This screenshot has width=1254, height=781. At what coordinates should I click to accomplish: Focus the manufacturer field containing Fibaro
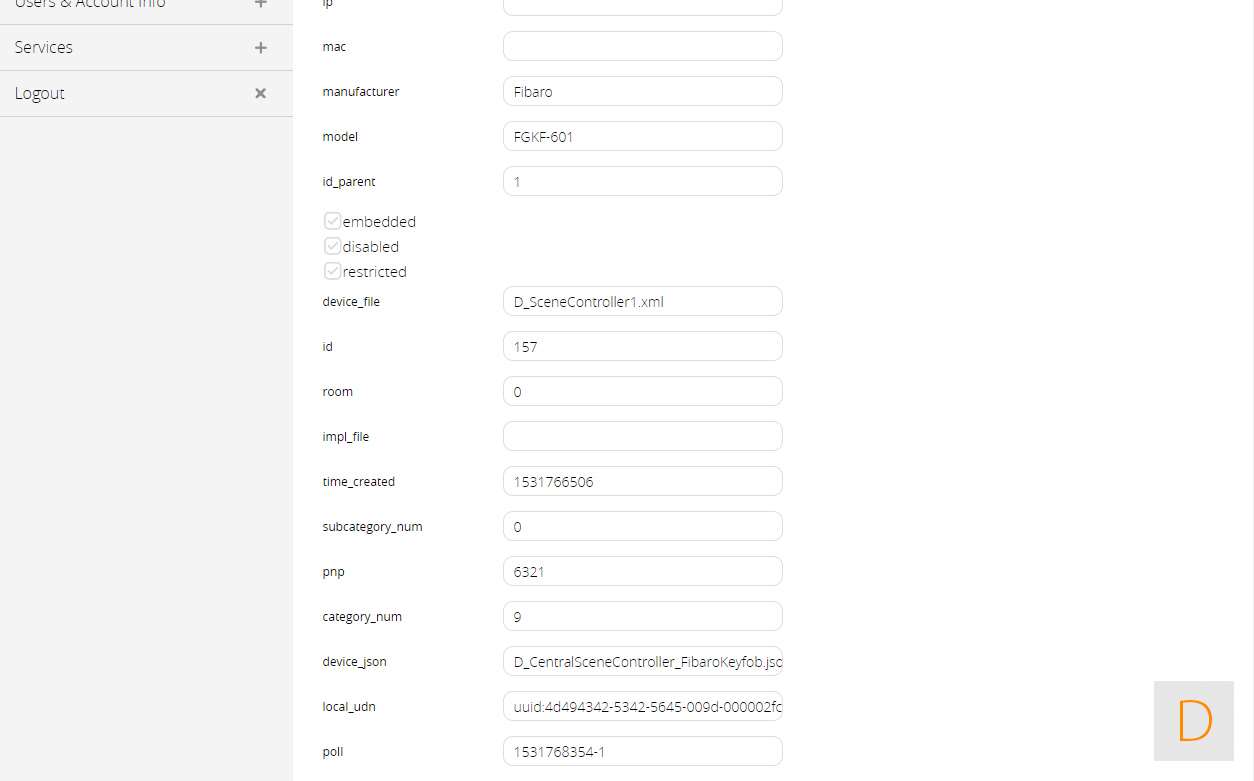(642, 91)
